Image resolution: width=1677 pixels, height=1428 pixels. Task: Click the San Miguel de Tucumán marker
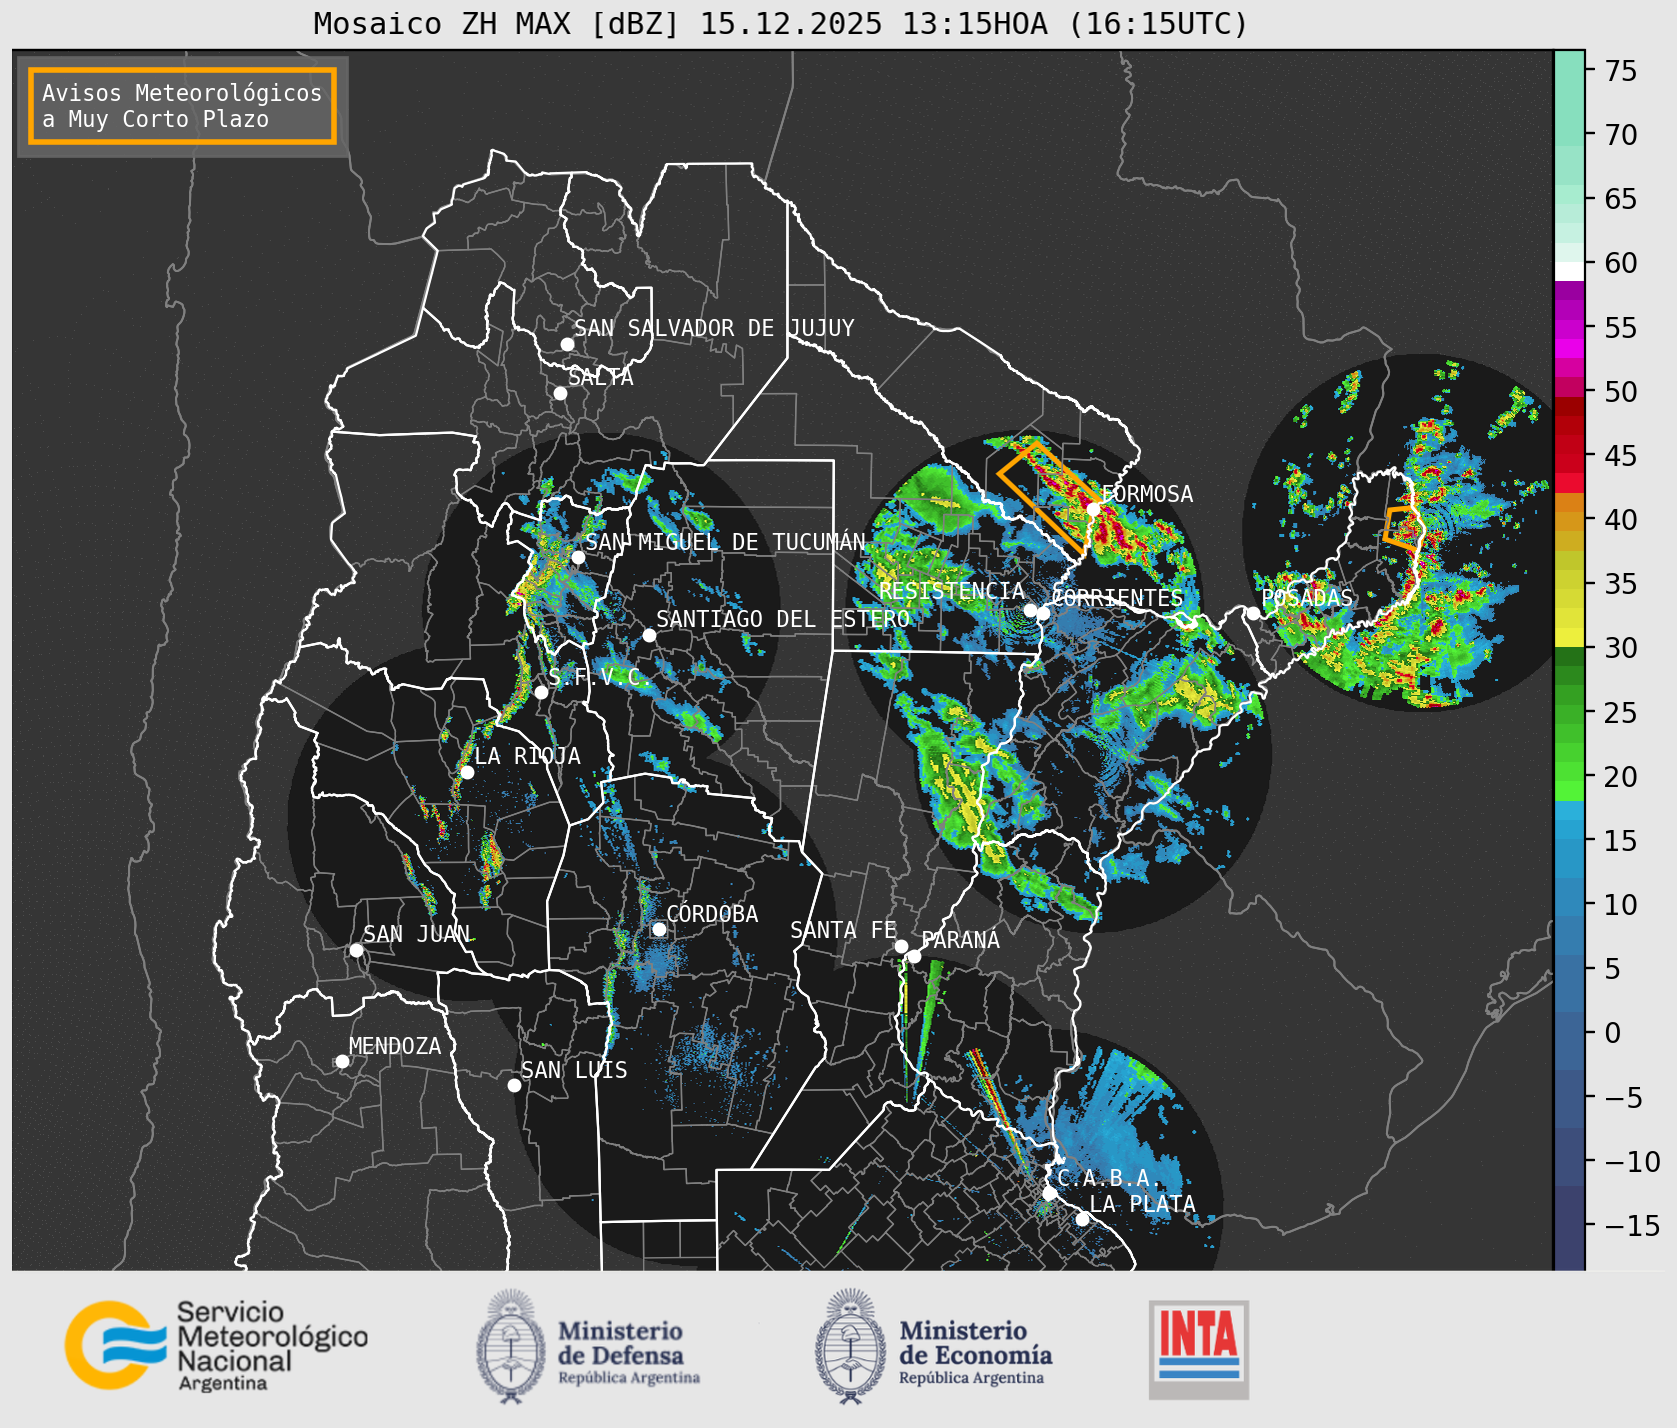578,557
